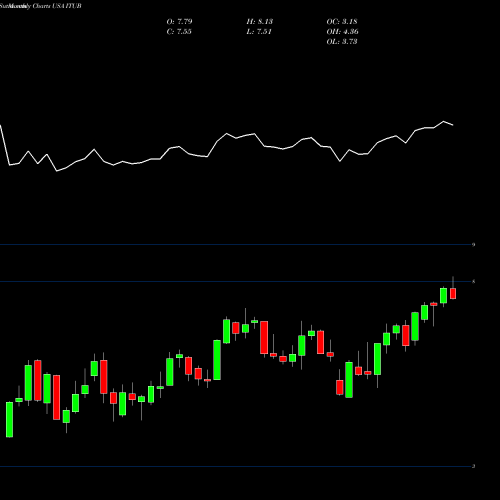The width and height of the screenshot is (500, 500).
Task: Select the open value "O: 7.79"
Action: click(x=179, y=22)
